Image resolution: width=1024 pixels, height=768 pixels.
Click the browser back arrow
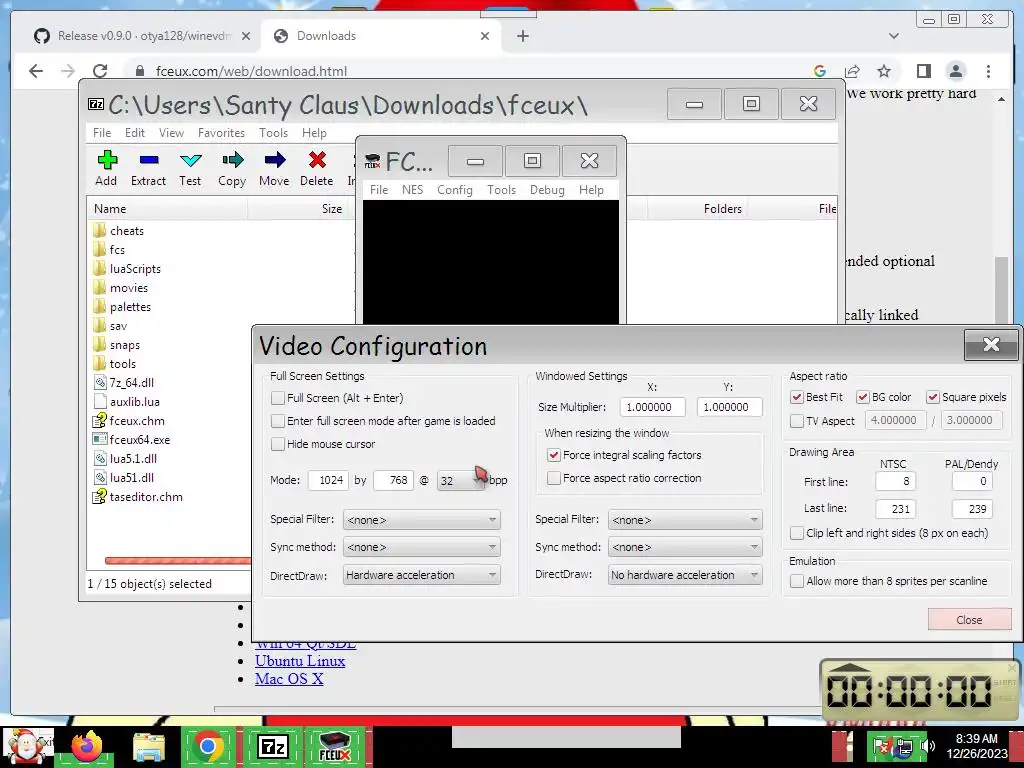click(x=36, y=71)
